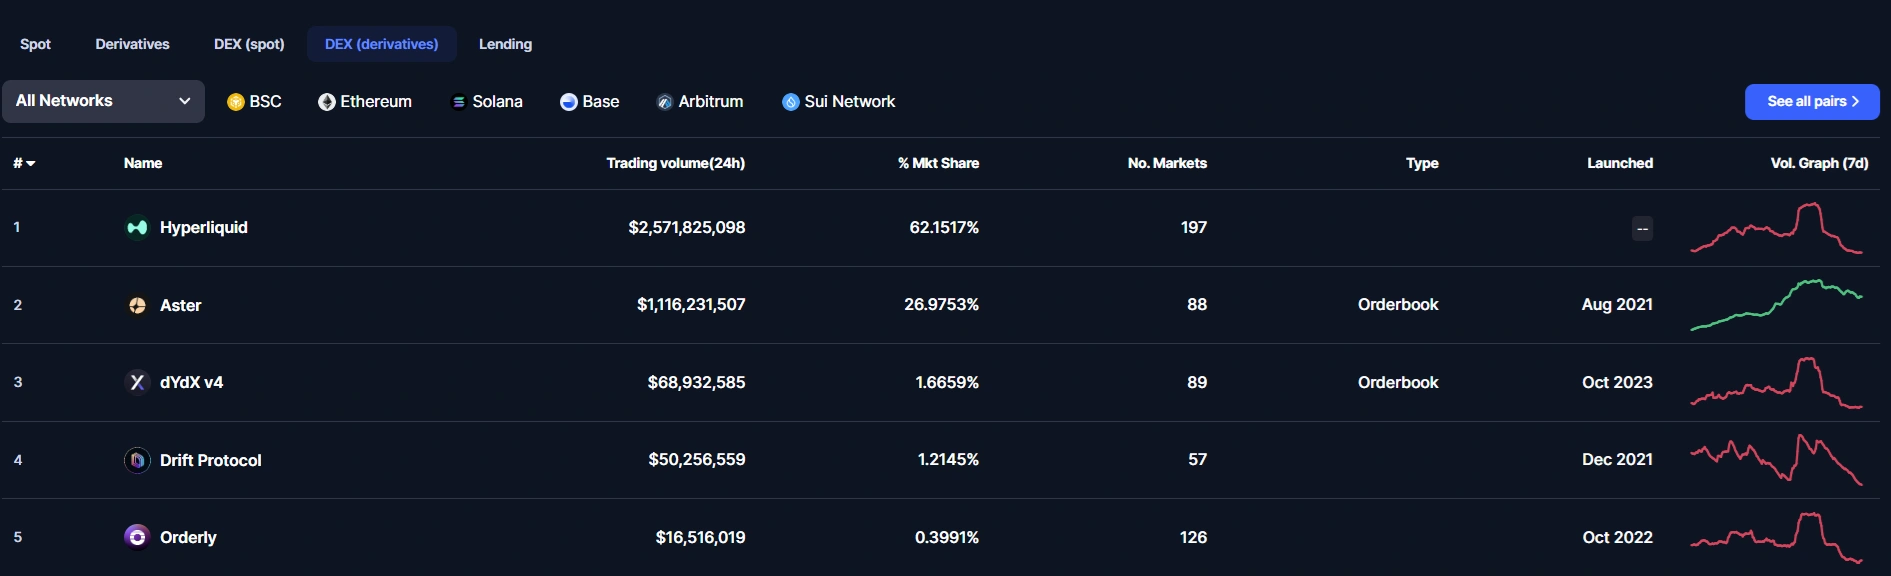Open the Hyperliquid exchange name link

point(204,228)
